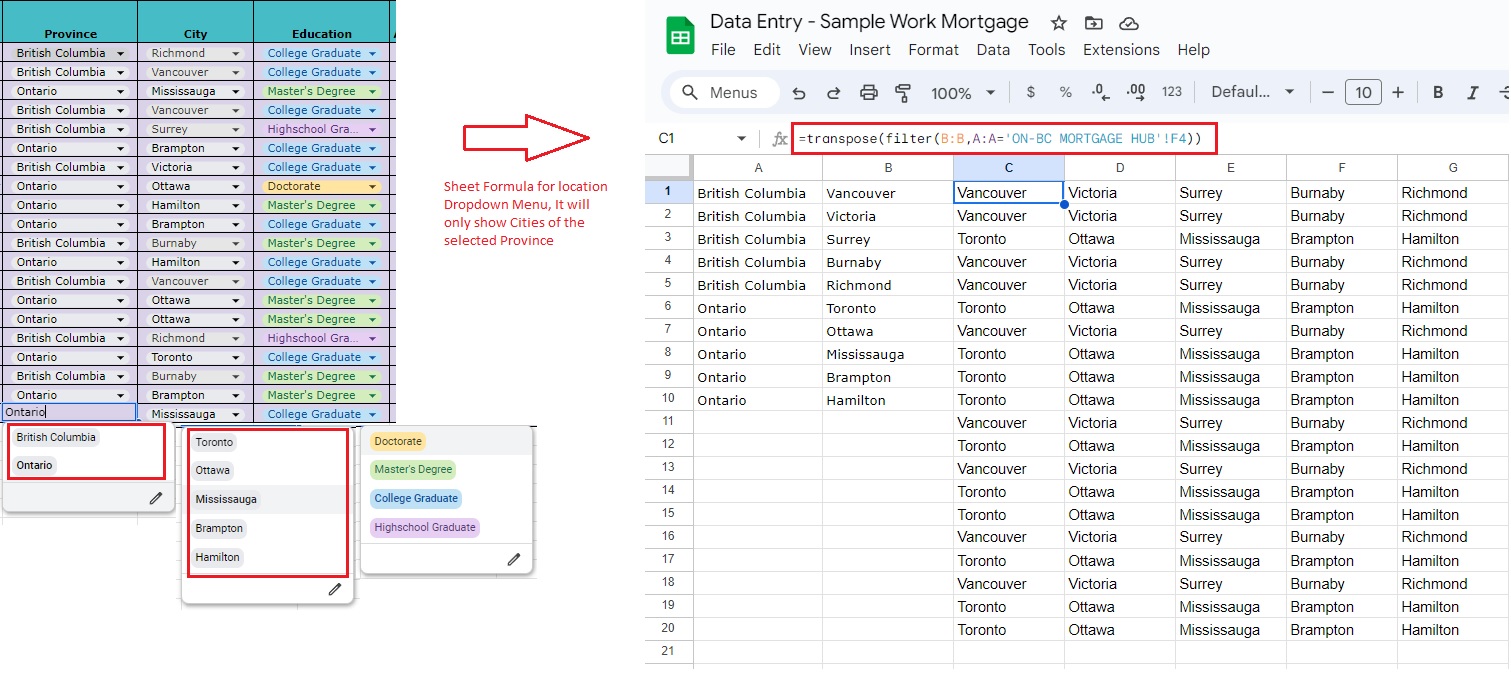Click cell C1 containing Vancouver
1511x674 pixels.
click(1008, 193)
